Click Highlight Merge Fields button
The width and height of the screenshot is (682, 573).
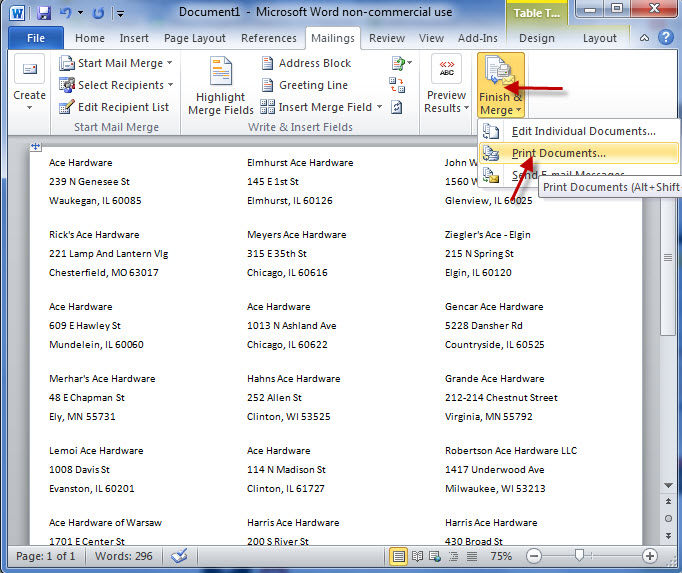point(221,85)
